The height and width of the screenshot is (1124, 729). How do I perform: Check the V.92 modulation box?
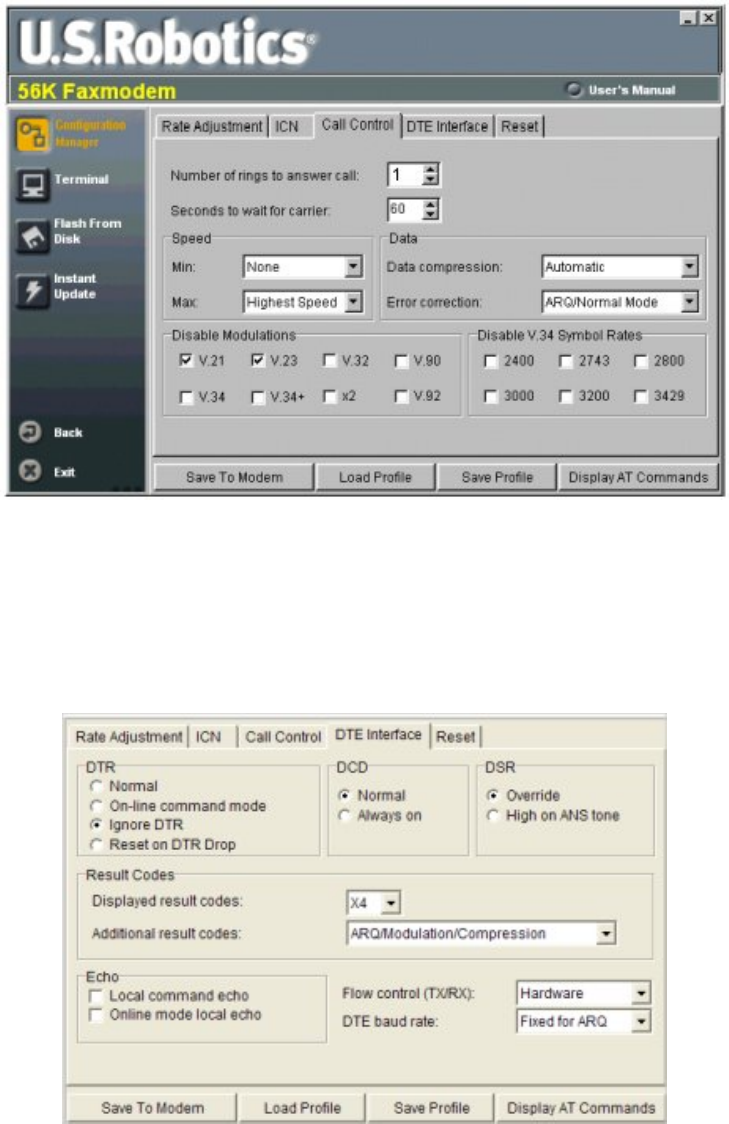coord(401,396)
